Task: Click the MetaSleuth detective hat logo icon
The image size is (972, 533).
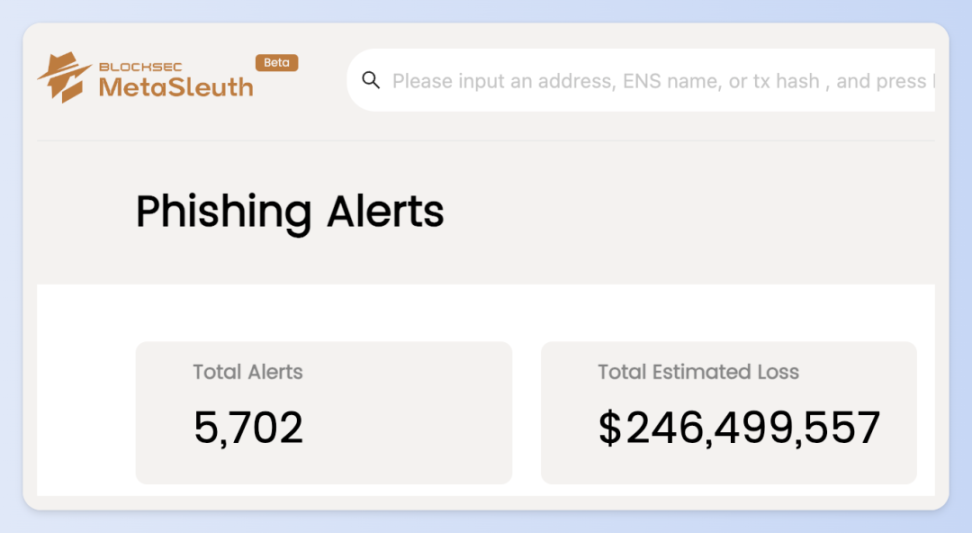Action: pos(64,77)
